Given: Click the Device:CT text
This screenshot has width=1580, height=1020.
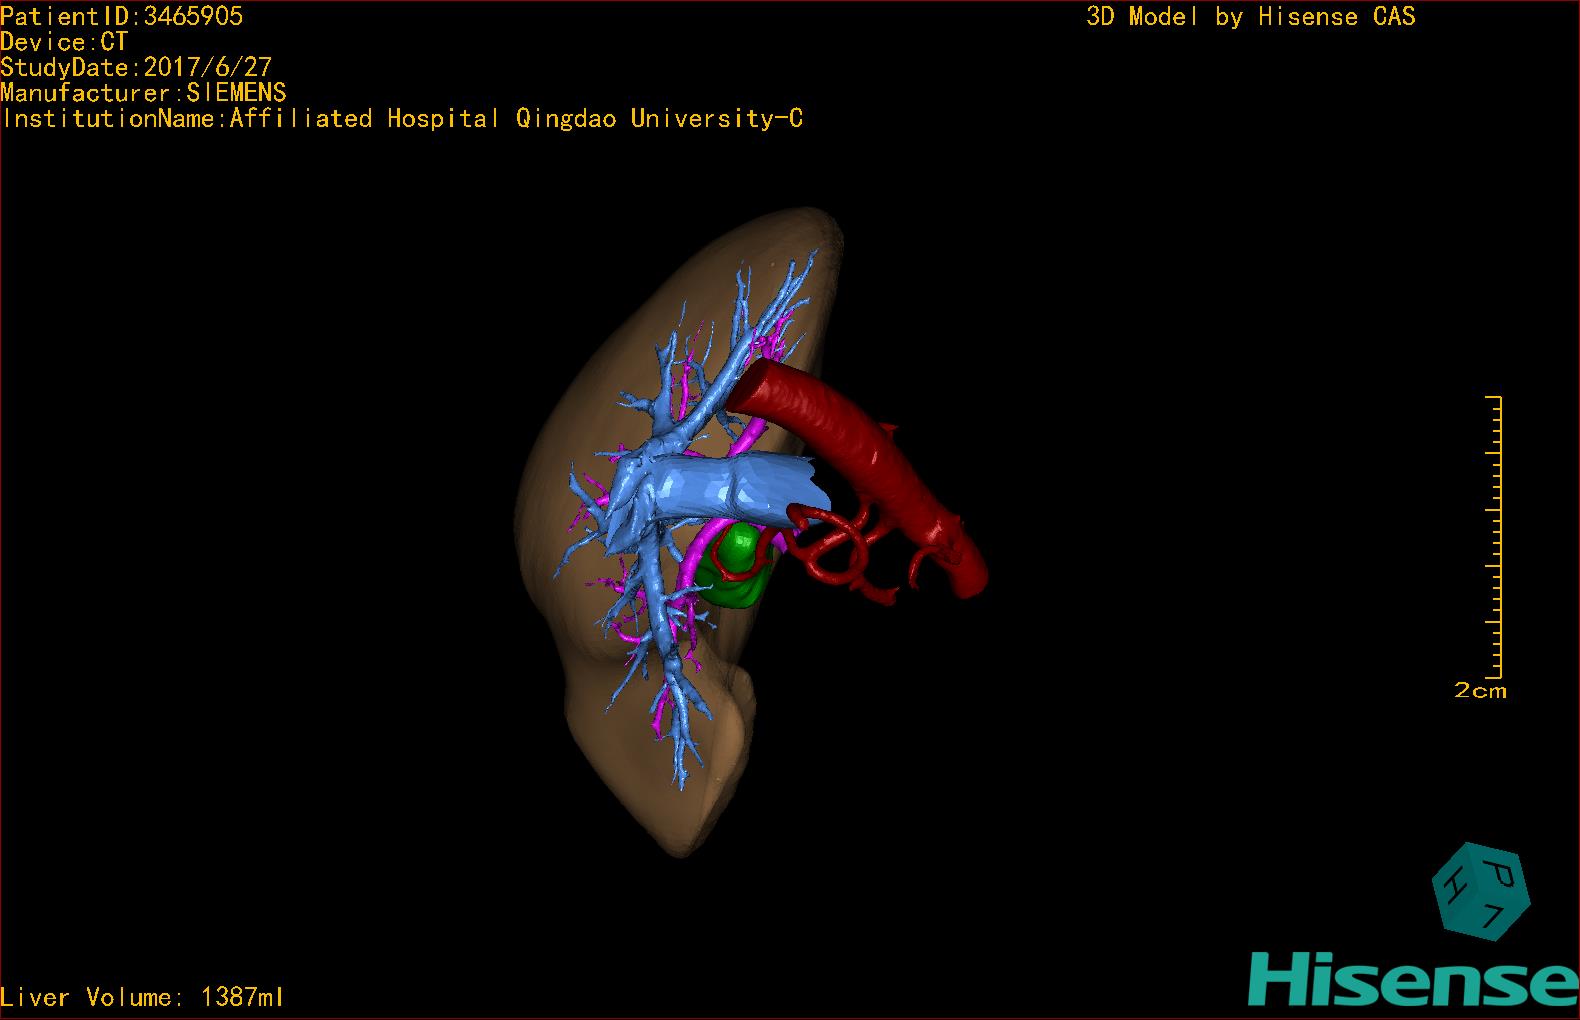Looking at the screenshot, I should pos(64,42).
